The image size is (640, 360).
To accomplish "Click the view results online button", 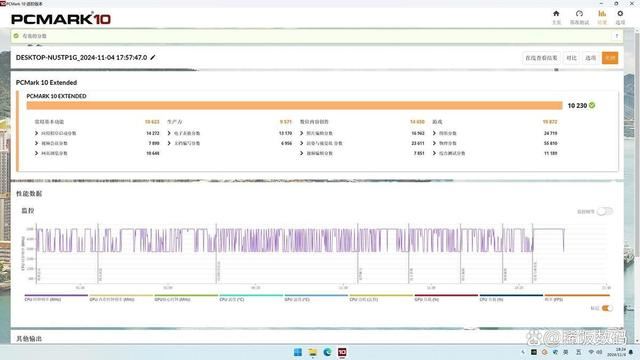I will (x=541, y=58).
